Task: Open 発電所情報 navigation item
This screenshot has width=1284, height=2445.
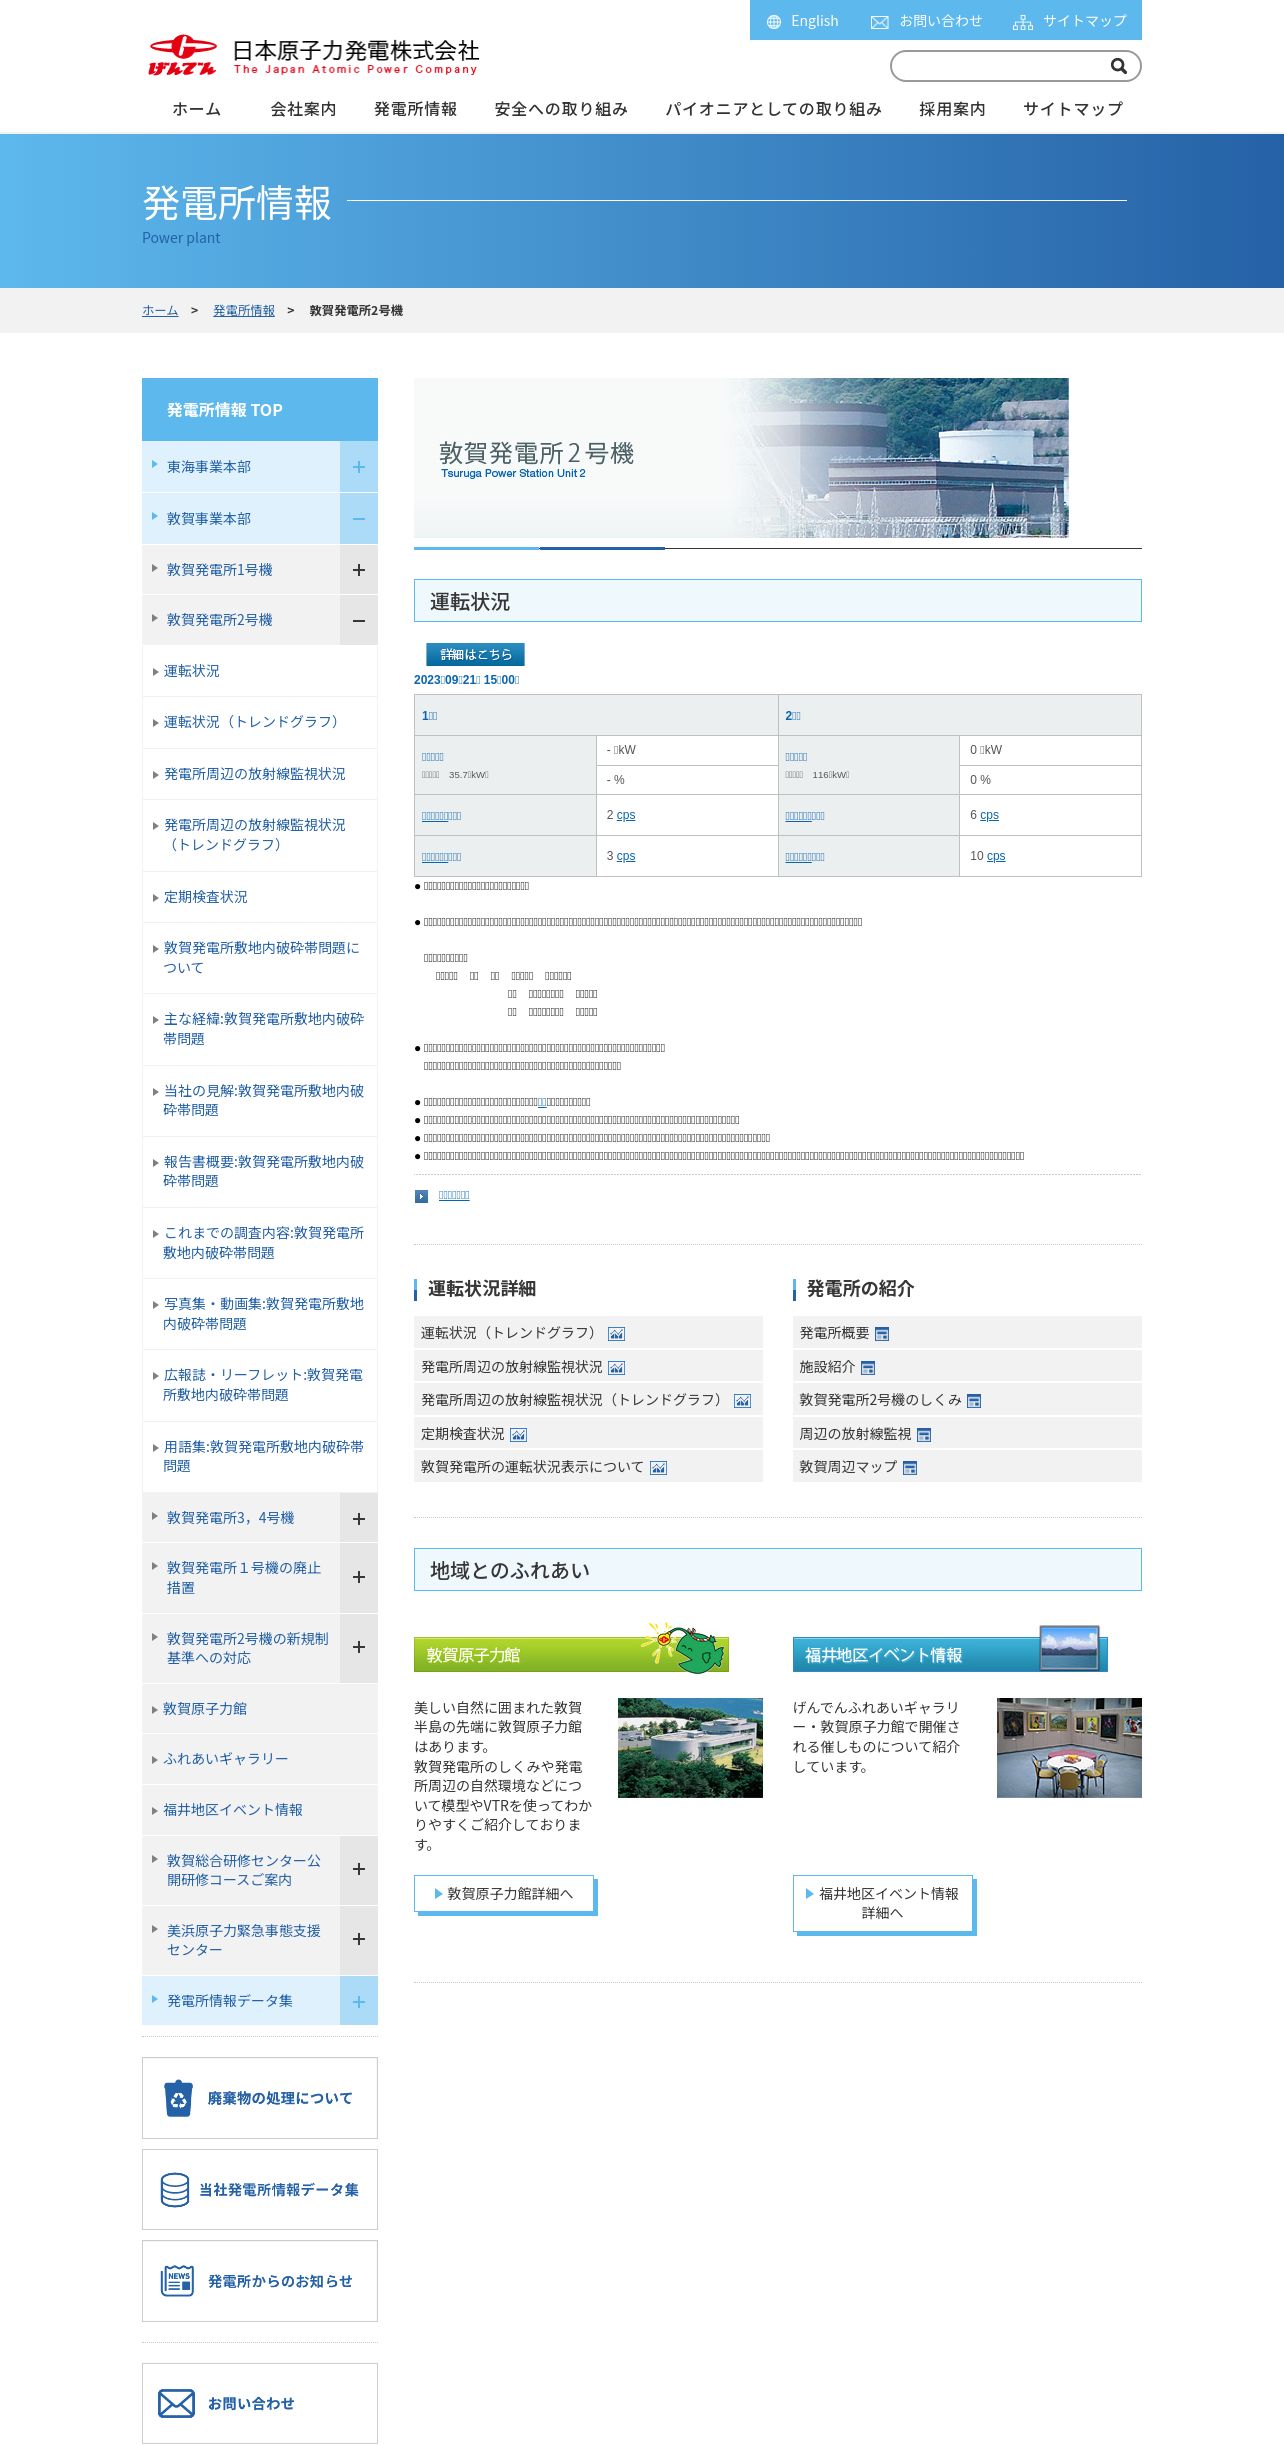Action: point(415,109)
